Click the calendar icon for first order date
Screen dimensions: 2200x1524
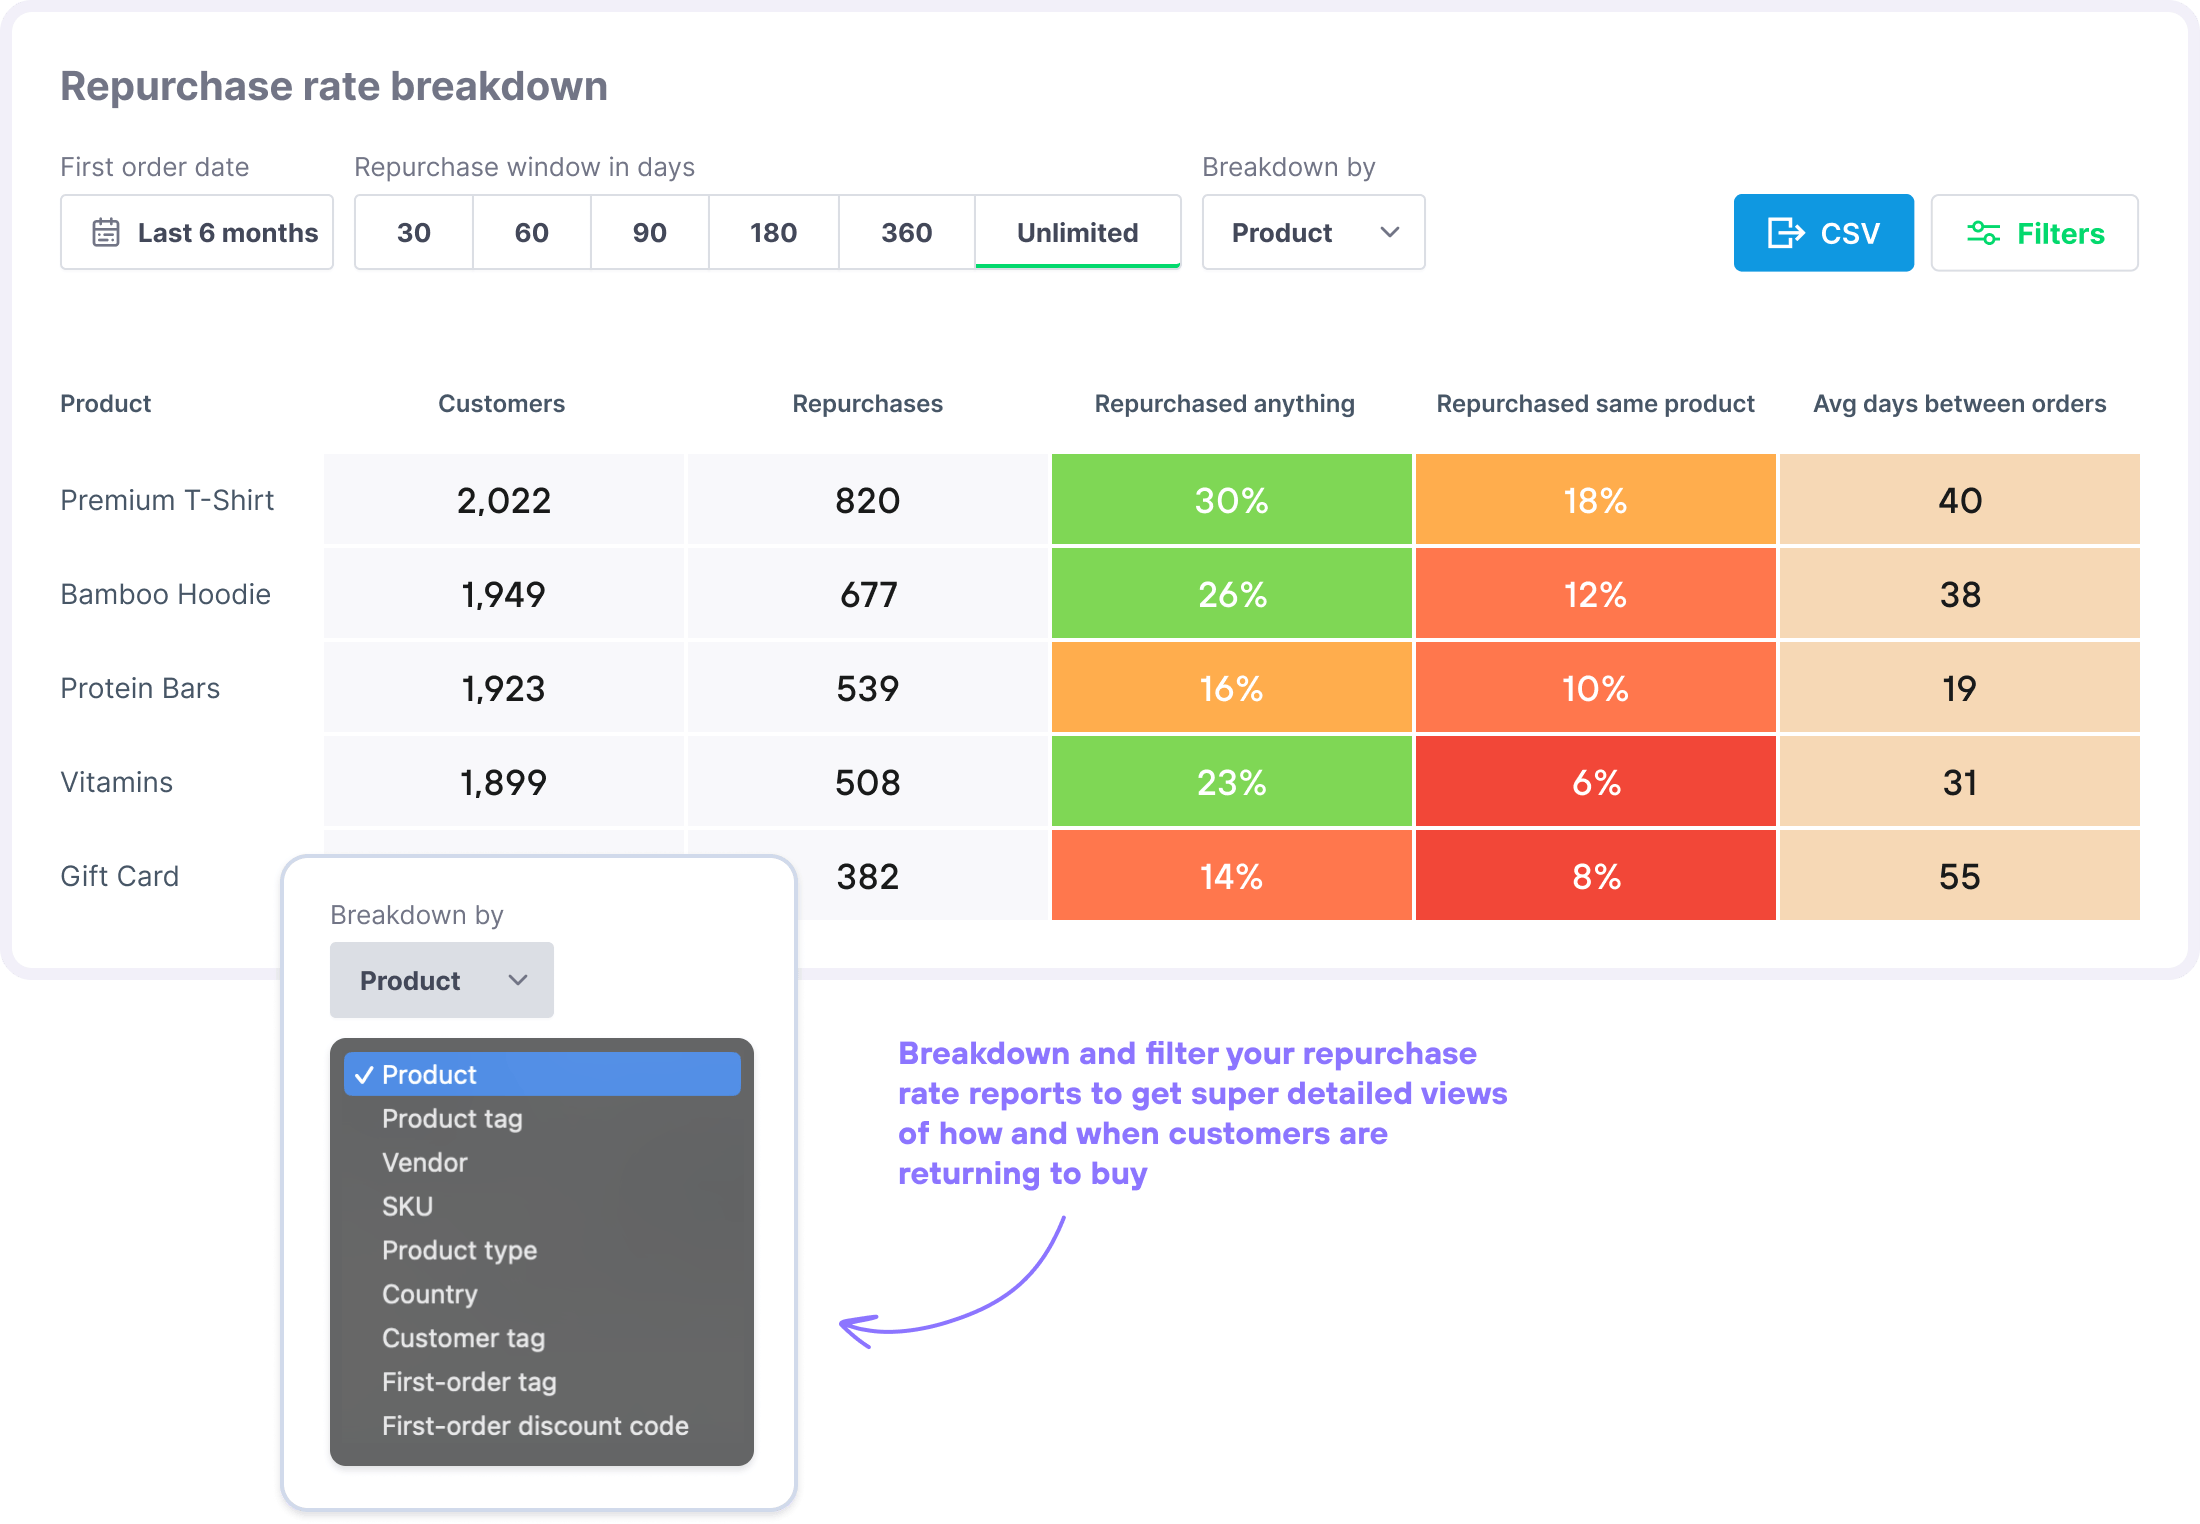[105, 232]
